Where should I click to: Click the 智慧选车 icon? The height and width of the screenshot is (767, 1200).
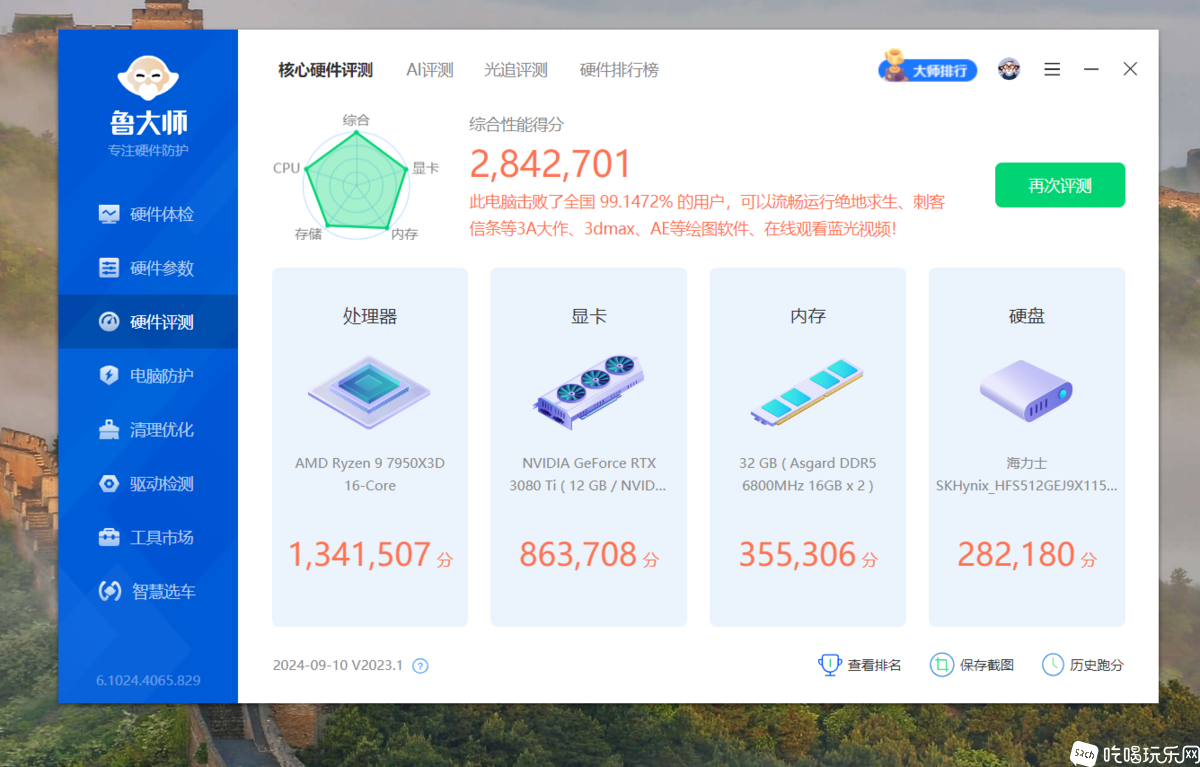(109, 592)
